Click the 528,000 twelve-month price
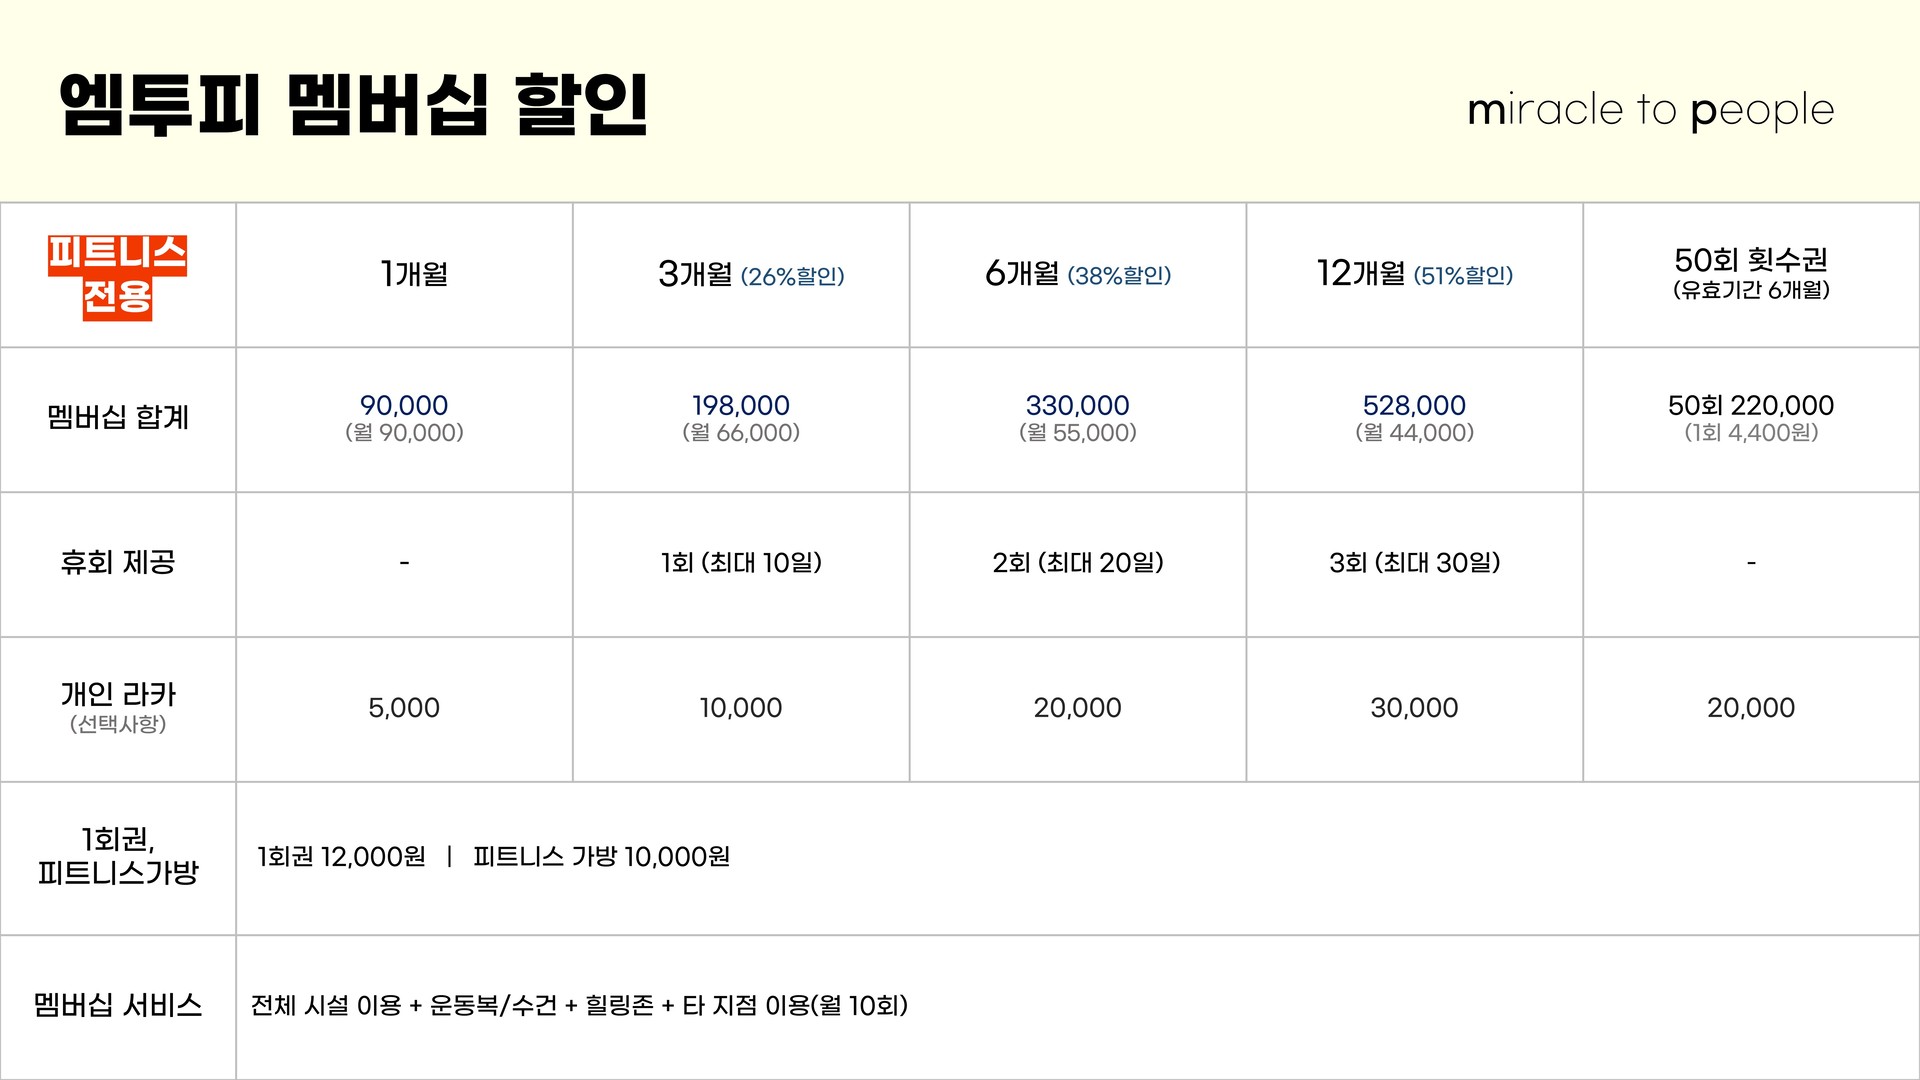This screenshot has height=1080, width=1920. 1414,405
